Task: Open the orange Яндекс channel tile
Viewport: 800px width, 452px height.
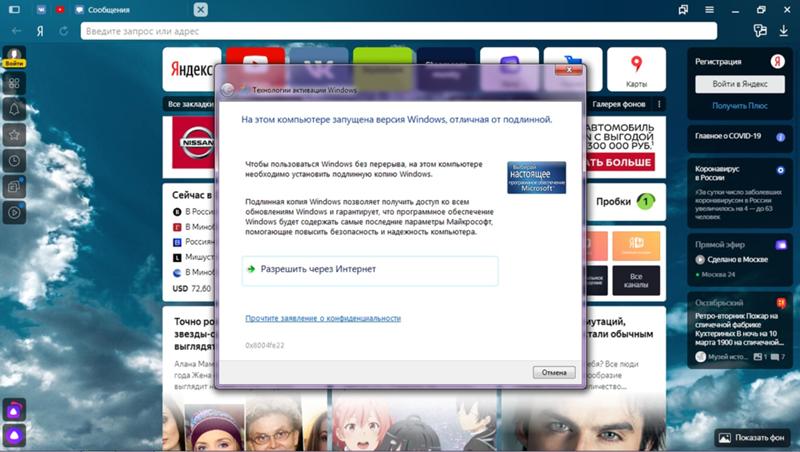Action: (636, 245)
